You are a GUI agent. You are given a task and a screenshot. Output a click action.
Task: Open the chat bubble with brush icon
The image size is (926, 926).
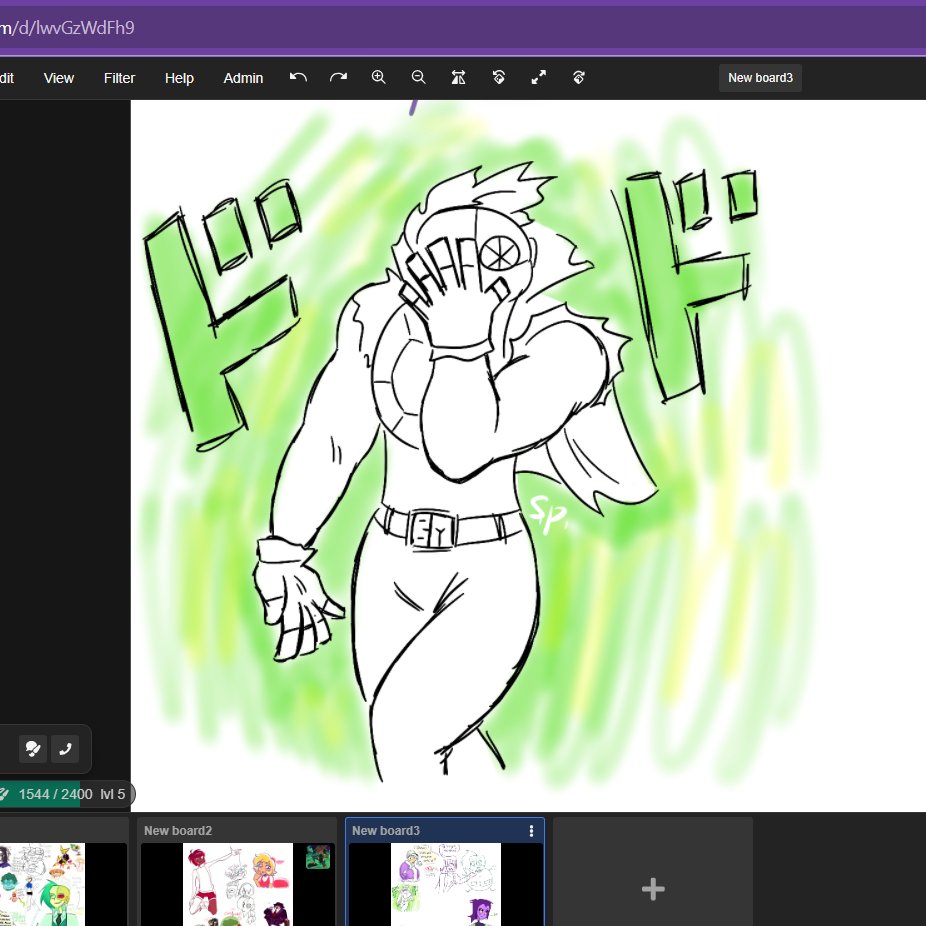point(33,749)
